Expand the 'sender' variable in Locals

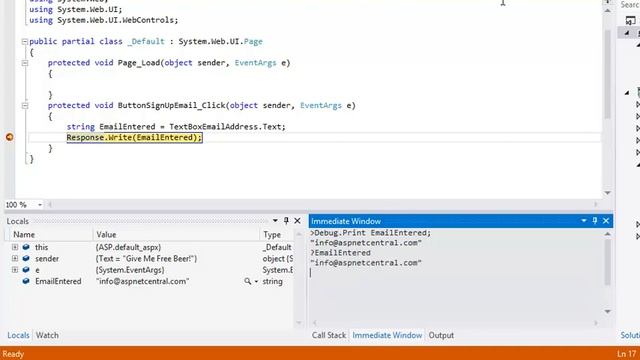[15, 258]
